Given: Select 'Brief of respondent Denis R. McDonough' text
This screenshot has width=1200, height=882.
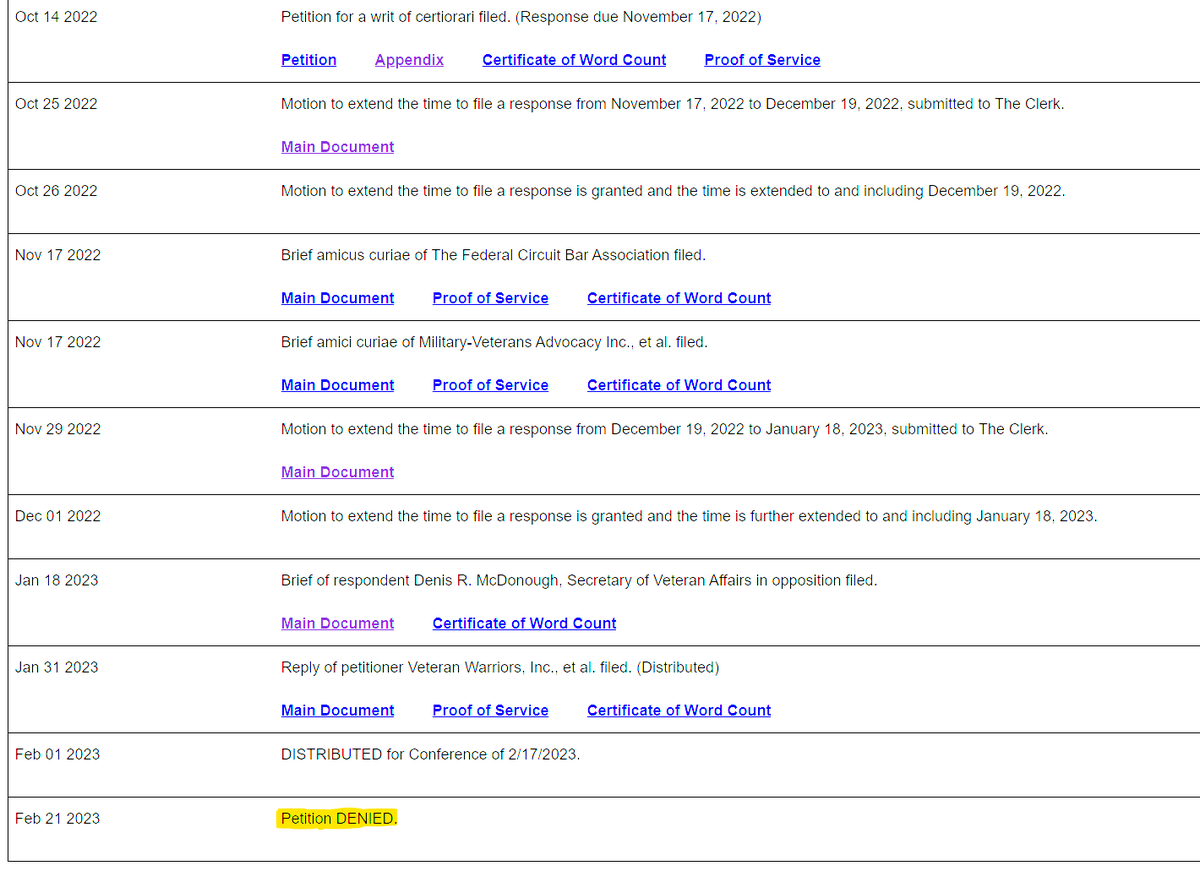Looking at the screenshot, I should tap(579, 580).
